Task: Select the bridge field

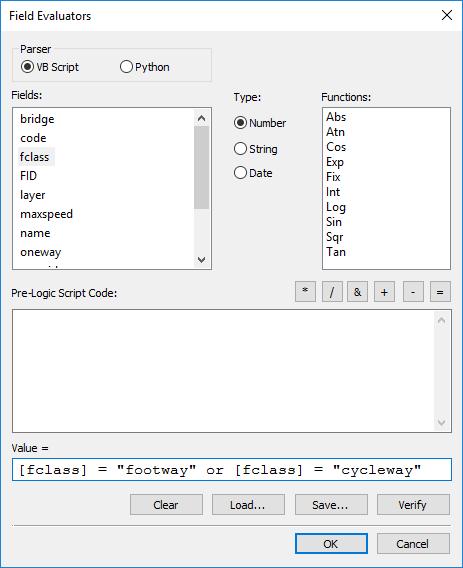Action: [x=37, y=119]
